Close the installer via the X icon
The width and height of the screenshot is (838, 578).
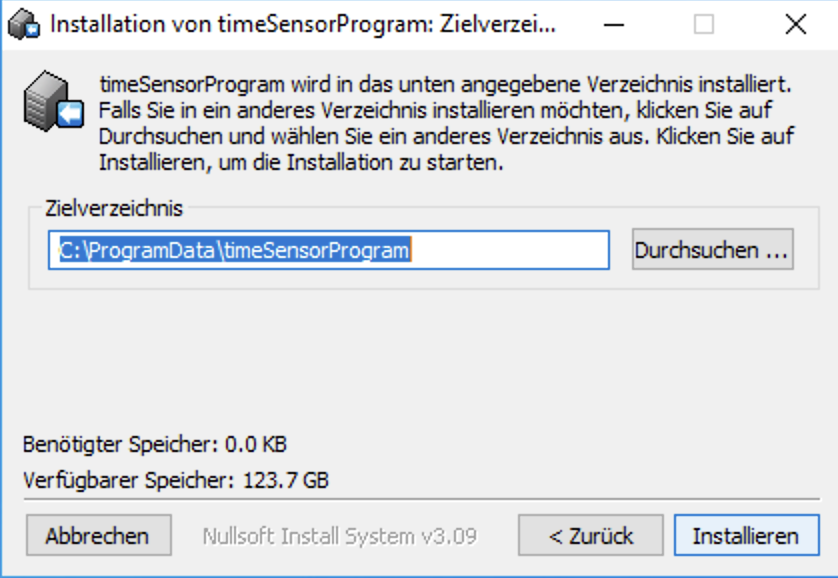coord(796,25)
